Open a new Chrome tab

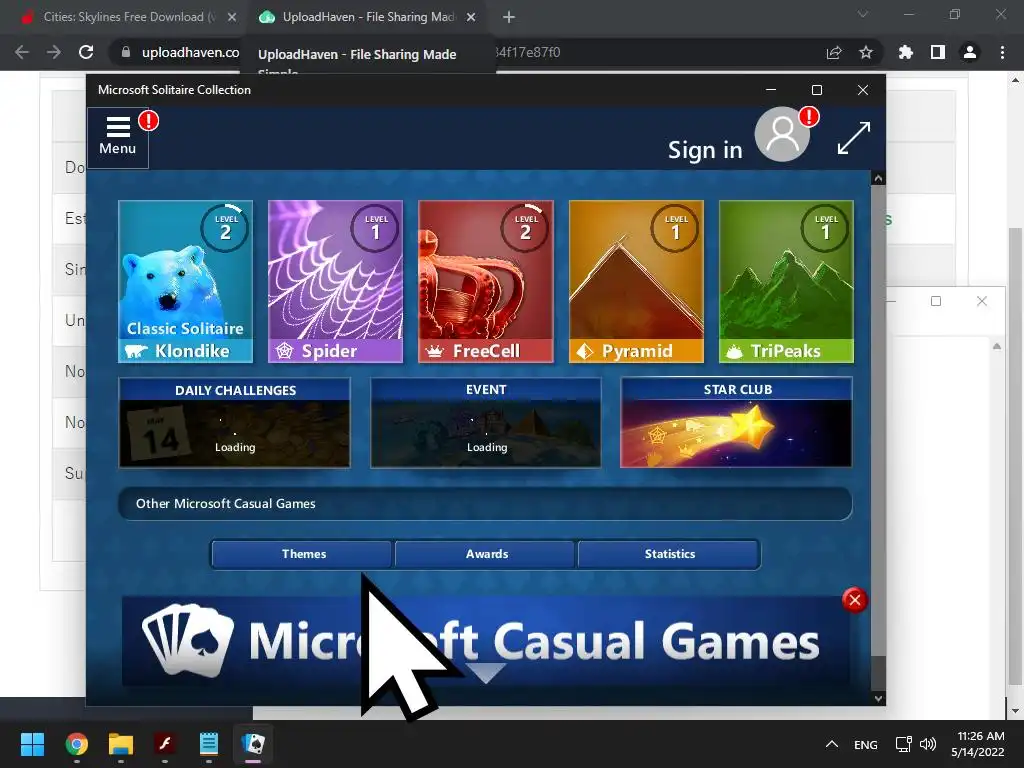509,18
